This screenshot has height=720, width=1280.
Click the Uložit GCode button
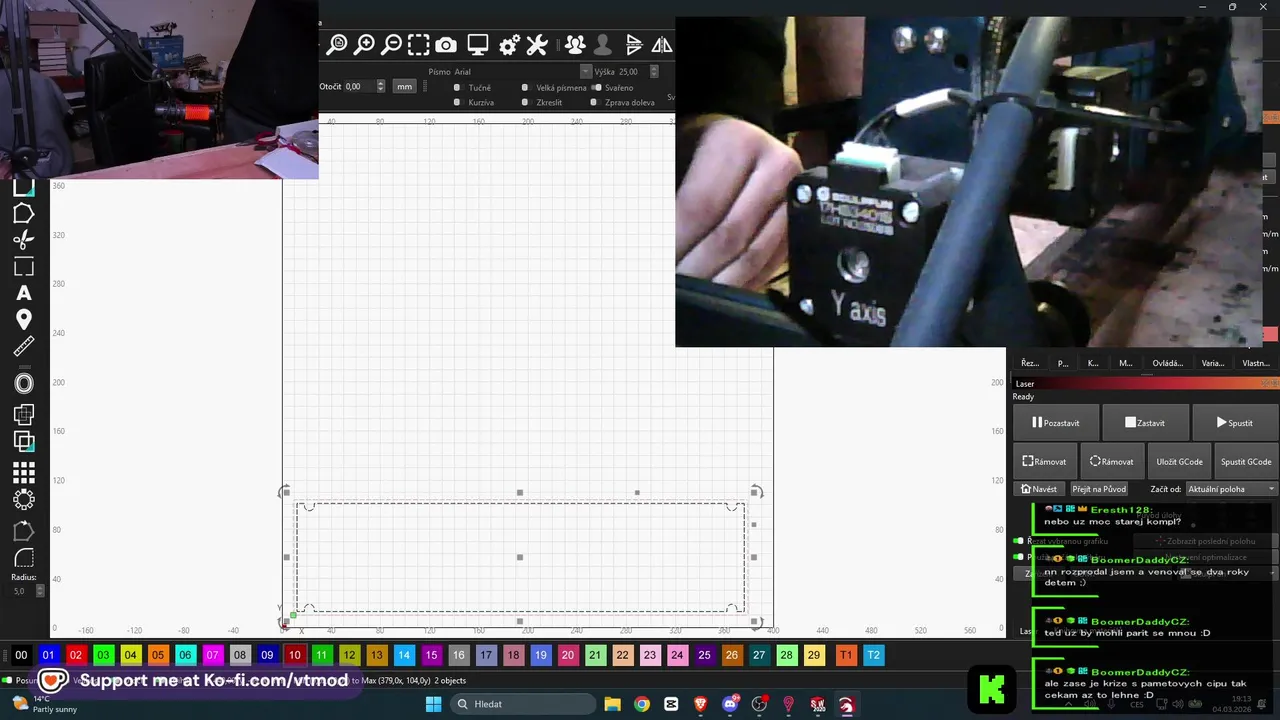pos(1179,461)
